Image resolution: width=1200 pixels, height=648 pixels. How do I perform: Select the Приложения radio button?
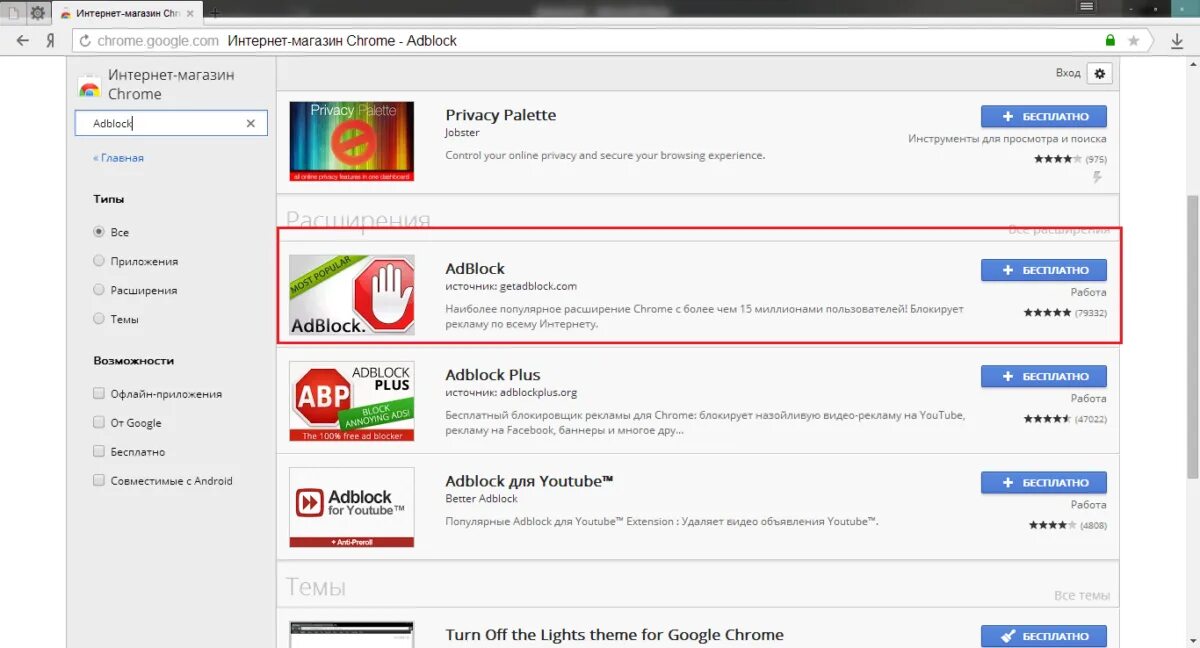point(99,261)
